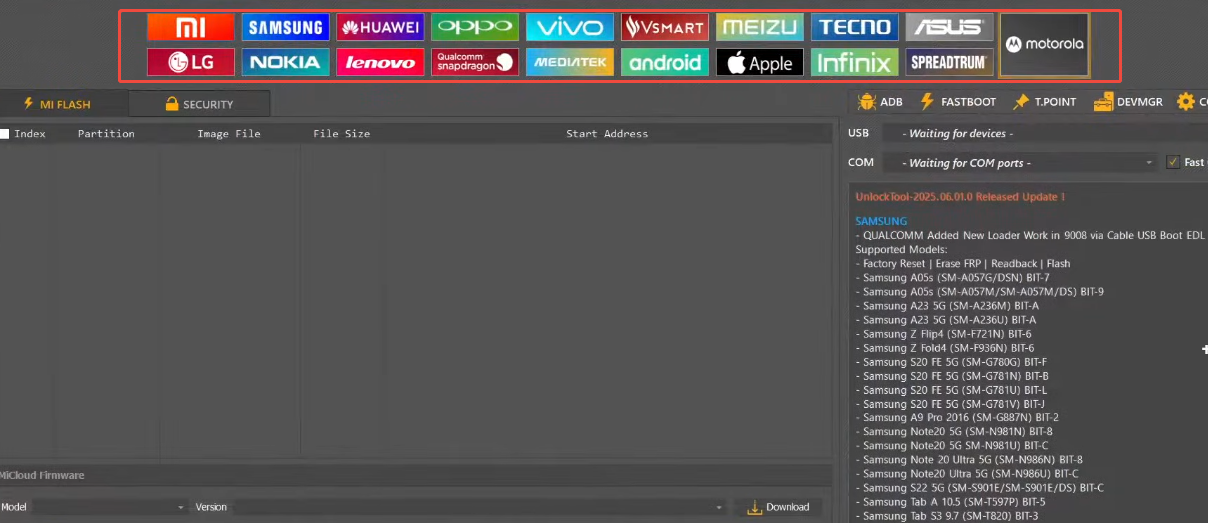Pick the MediaTek chipset tile
The width and height of the screenshot is (1208, 523).
point(570,62)
